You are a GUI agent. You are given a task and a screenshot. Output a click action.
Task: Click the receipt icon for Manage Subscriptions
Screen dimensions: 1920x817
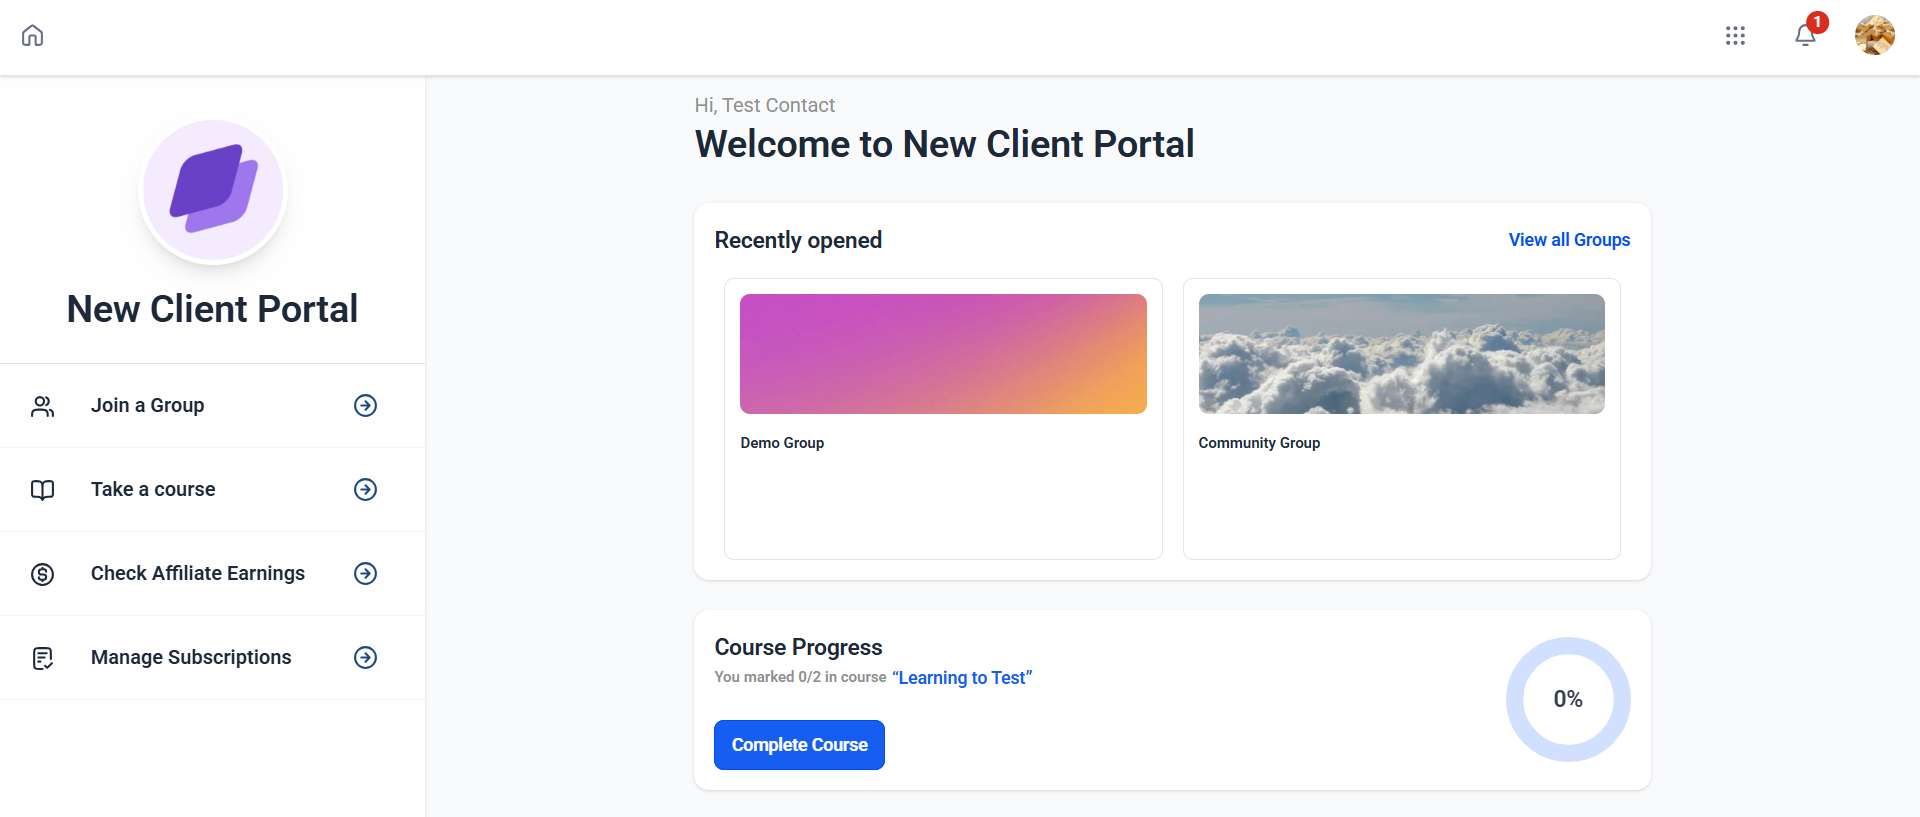42,658
